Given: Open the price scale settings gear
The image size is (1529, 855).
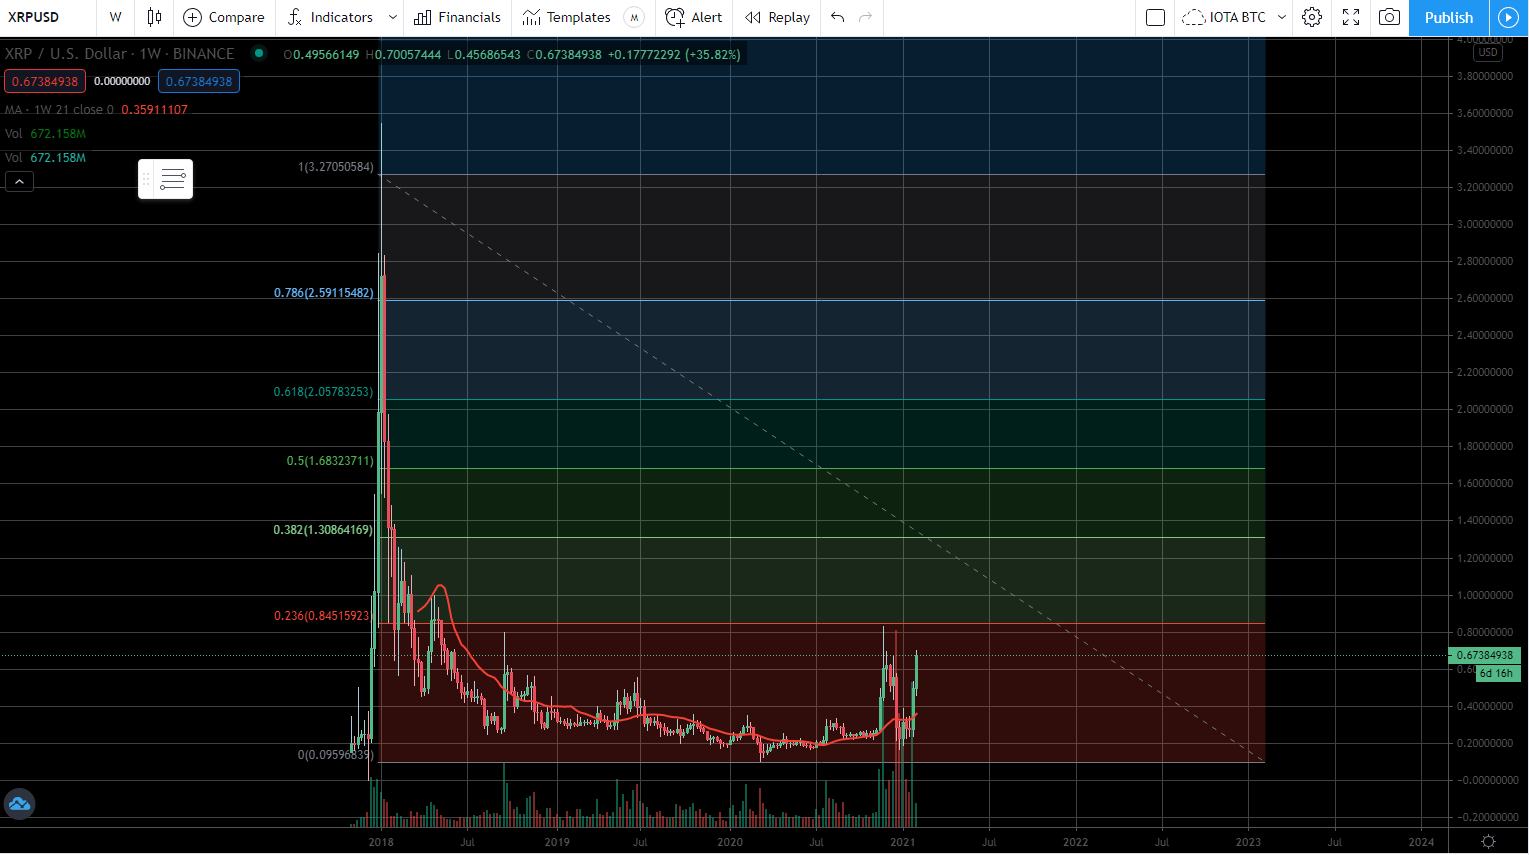Looking at the screenshot, I should point(1488,841).
